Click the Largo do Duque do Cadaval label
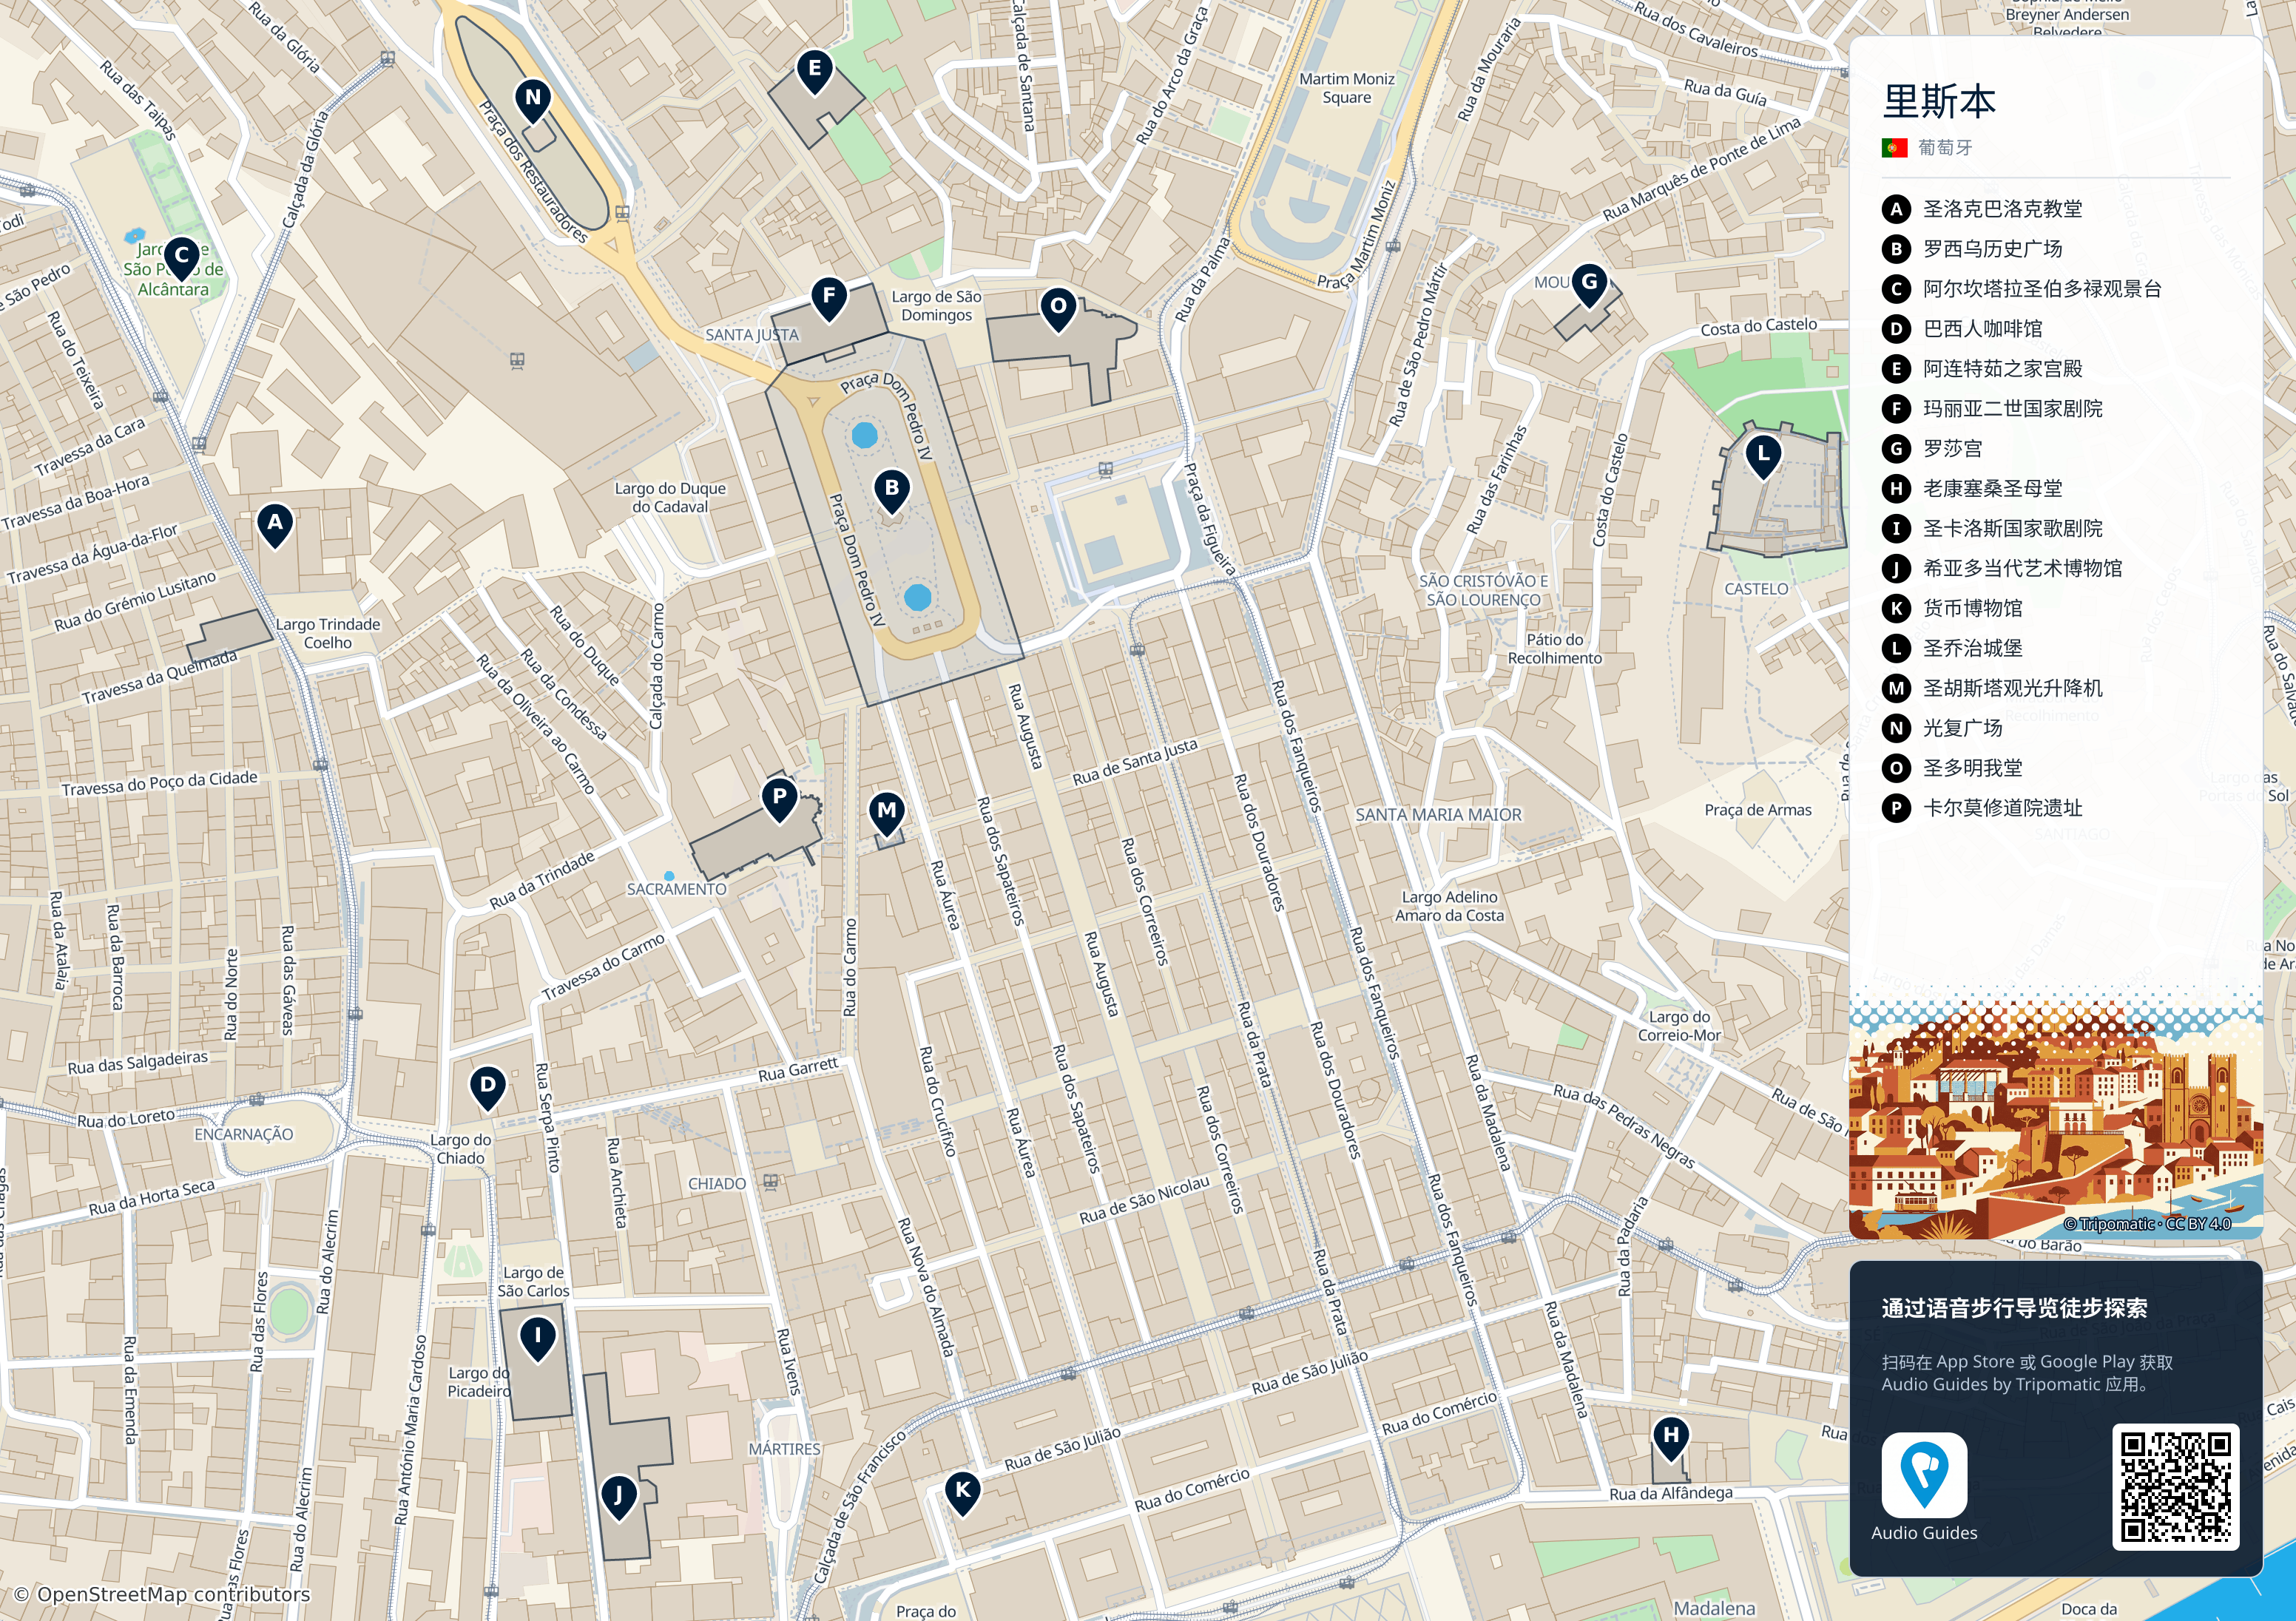This screenshot has height=1621, width=2296. 670,498
